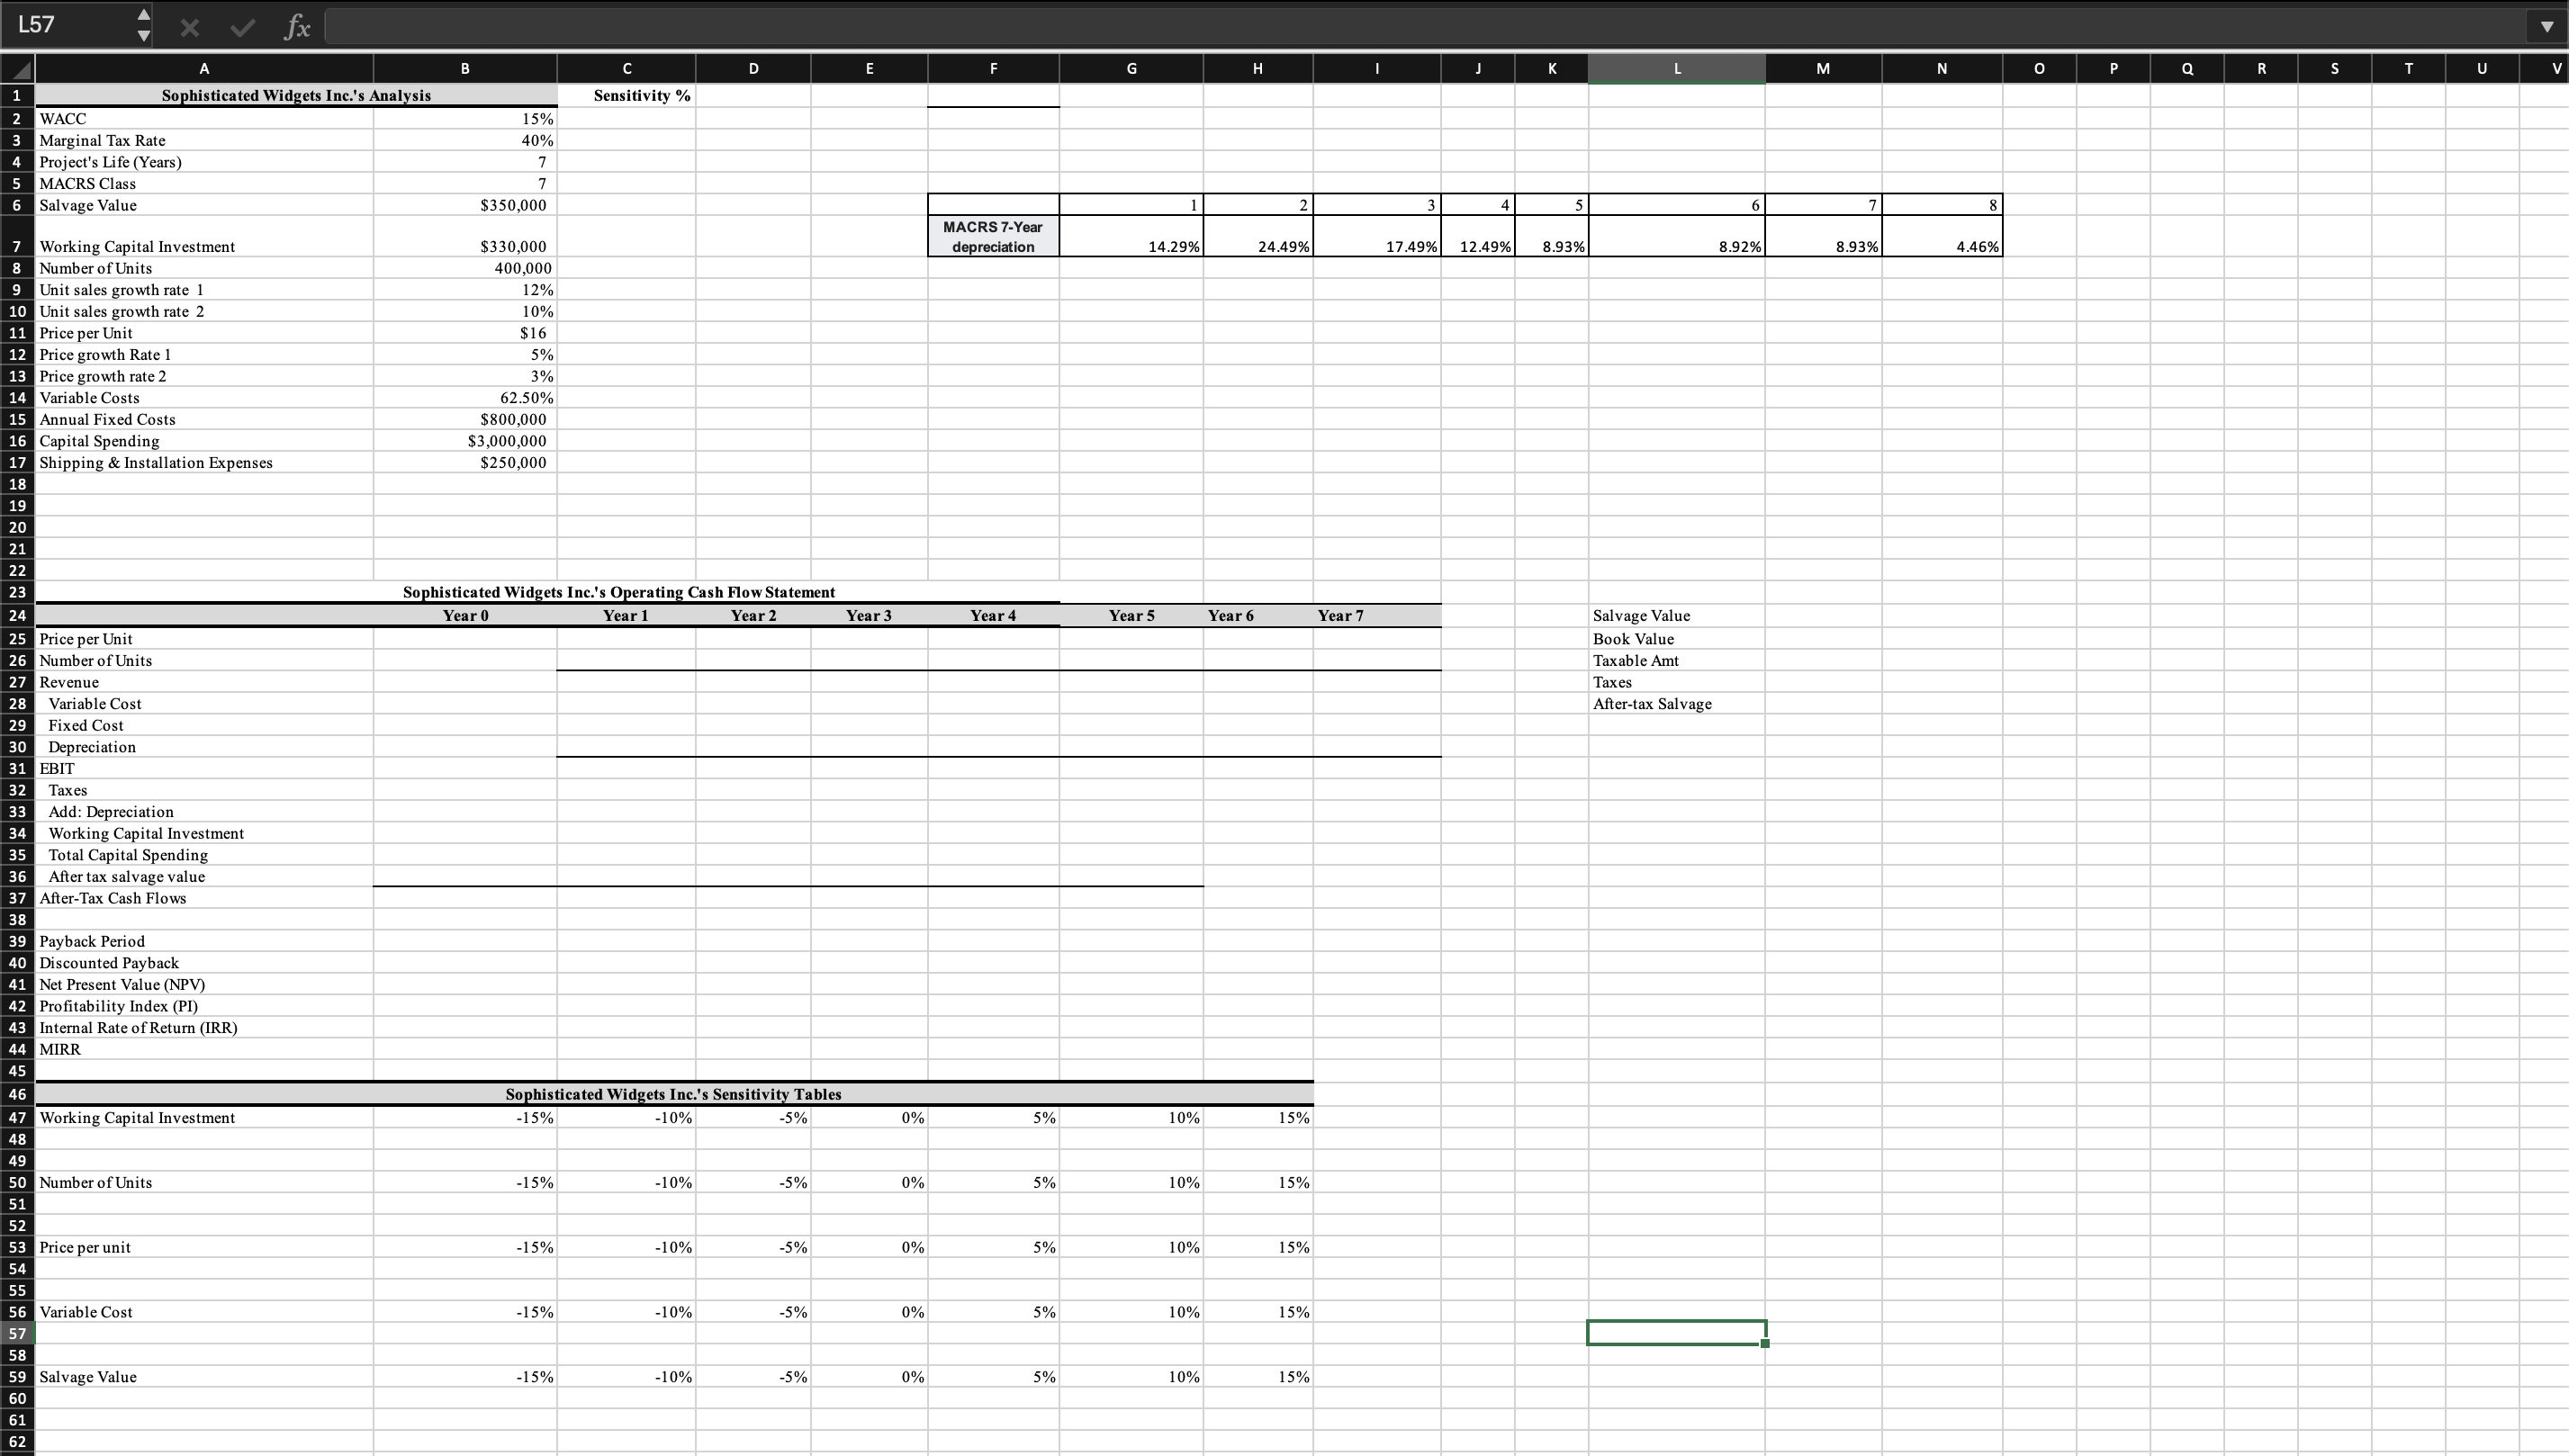This screenshot has height=1456, width=2569.
Task: Select the Marginal Tax Rate cell showing 40%
Action: tap(465, 140)
